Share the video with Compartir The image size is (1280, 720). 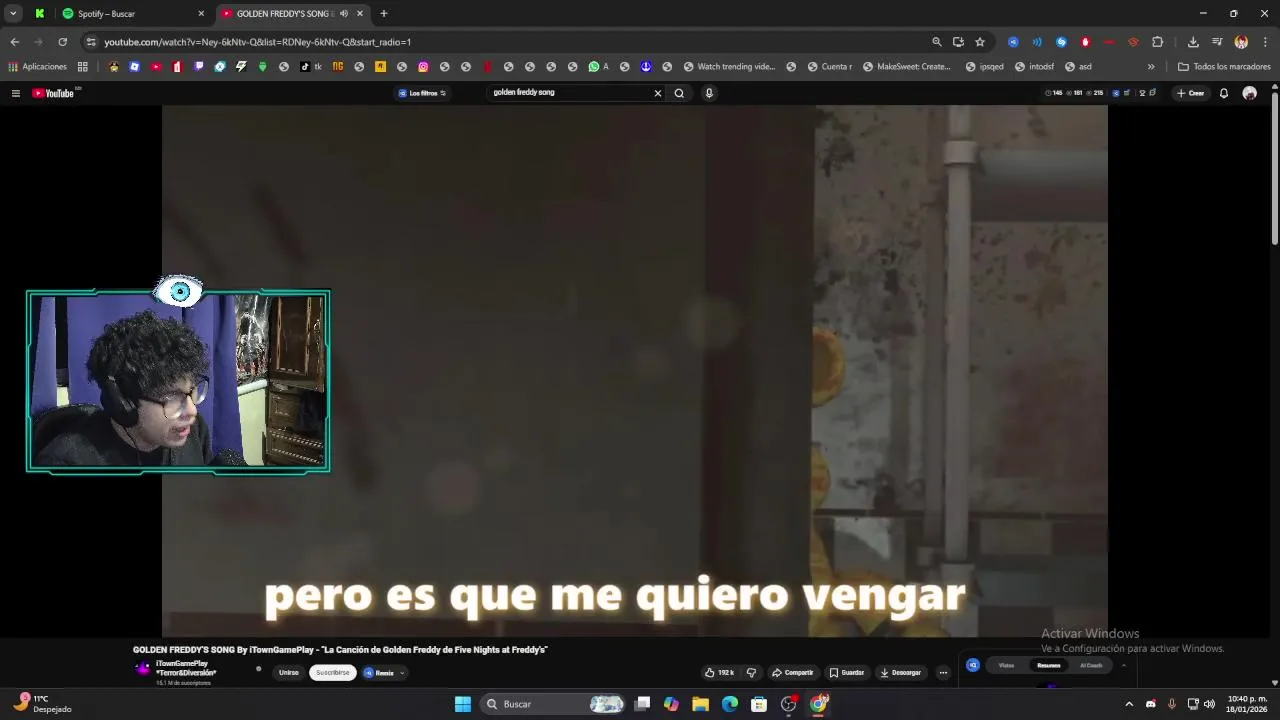(x=792, y=673)
